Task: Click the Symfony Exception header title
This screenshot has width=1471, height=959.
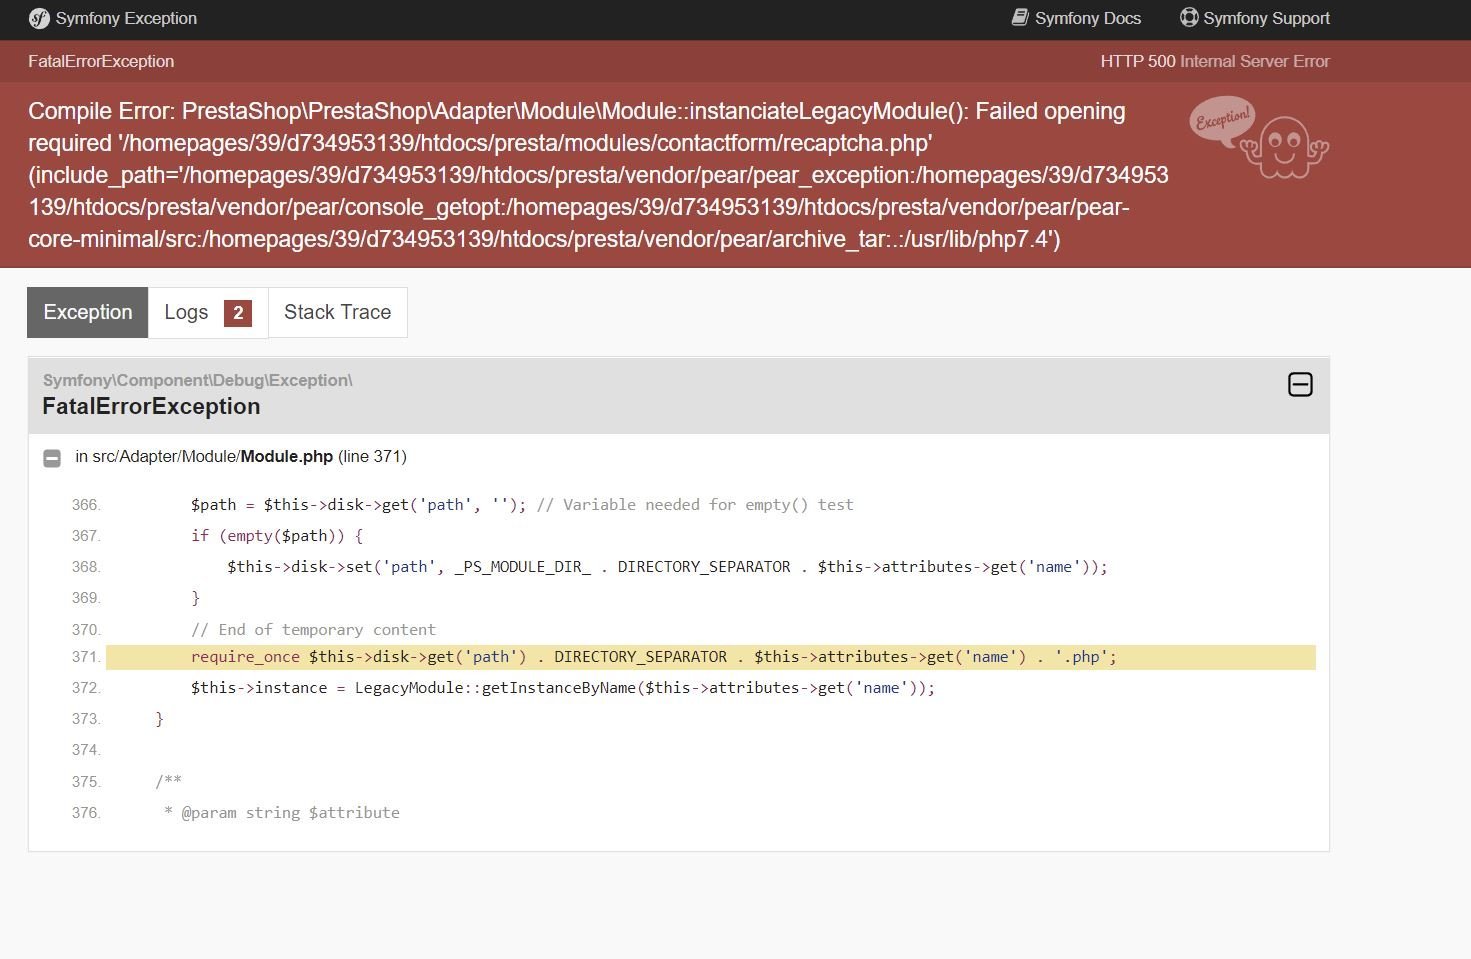Action: [126, 18]
